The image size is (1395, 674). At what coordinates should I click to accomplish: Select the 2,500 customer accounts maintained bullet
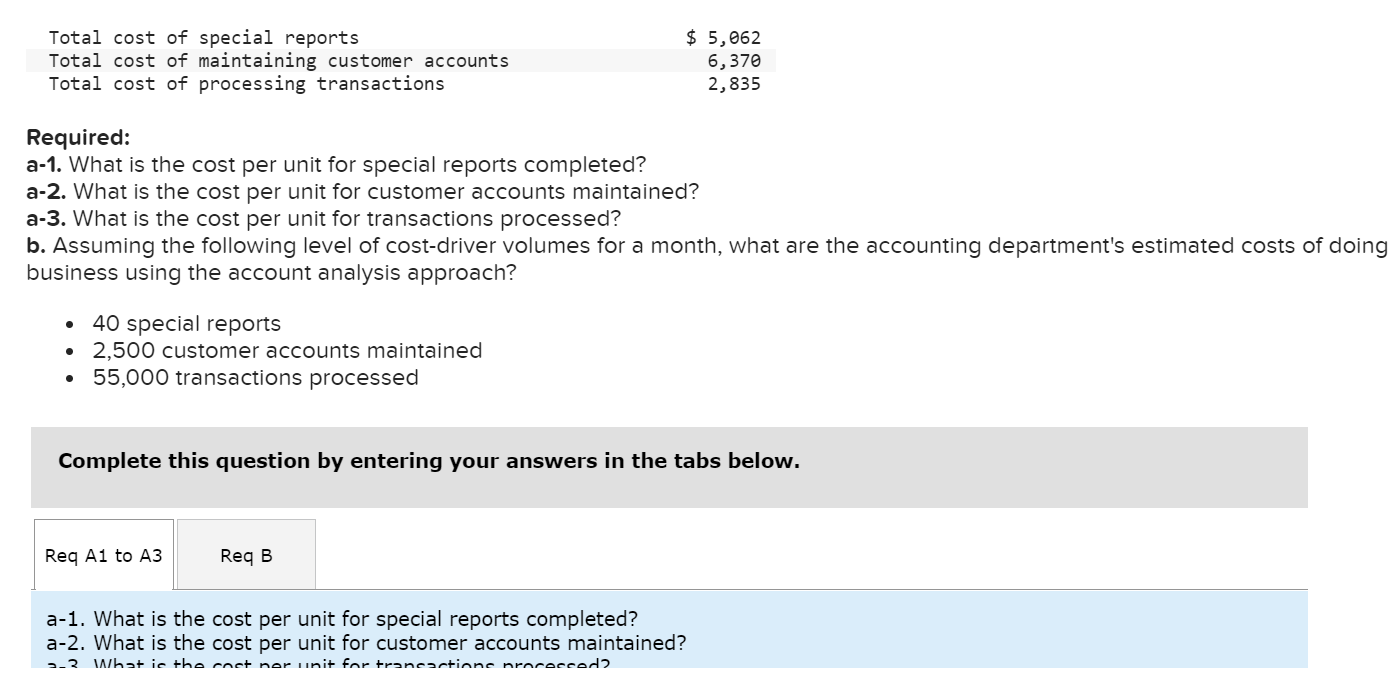click(287, 350)
